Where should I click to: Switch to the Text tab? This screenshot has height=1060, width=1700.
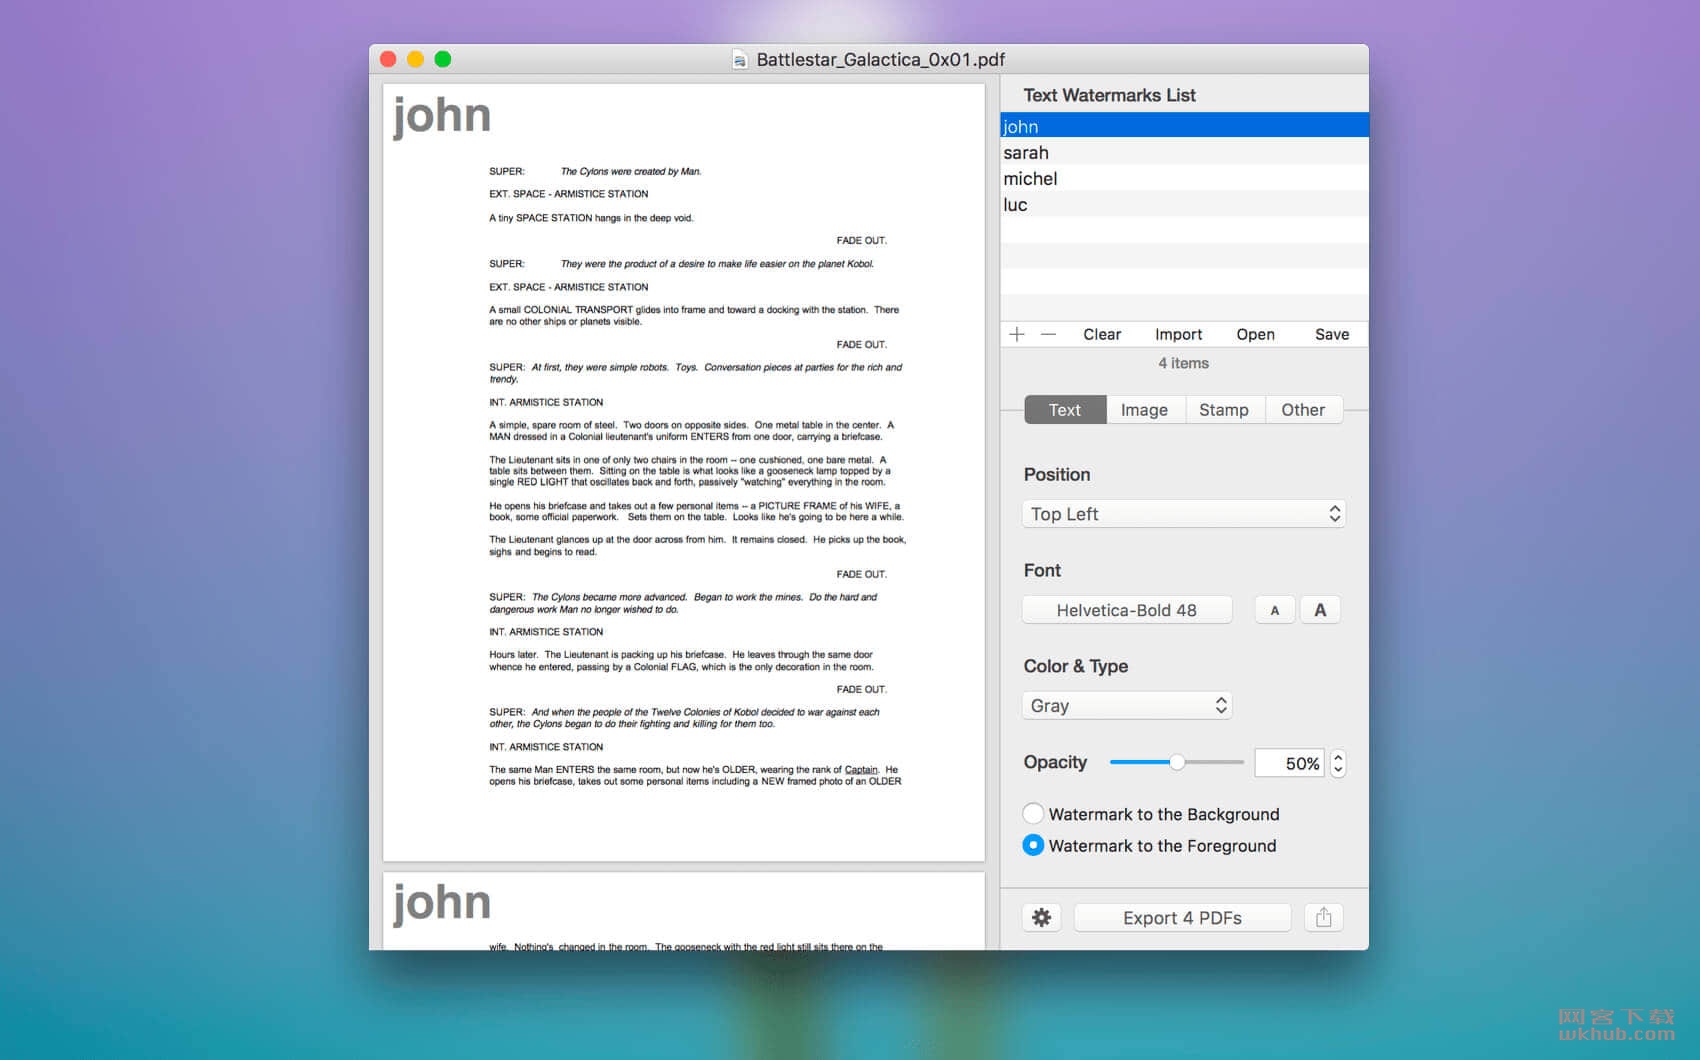point(1065,410)
